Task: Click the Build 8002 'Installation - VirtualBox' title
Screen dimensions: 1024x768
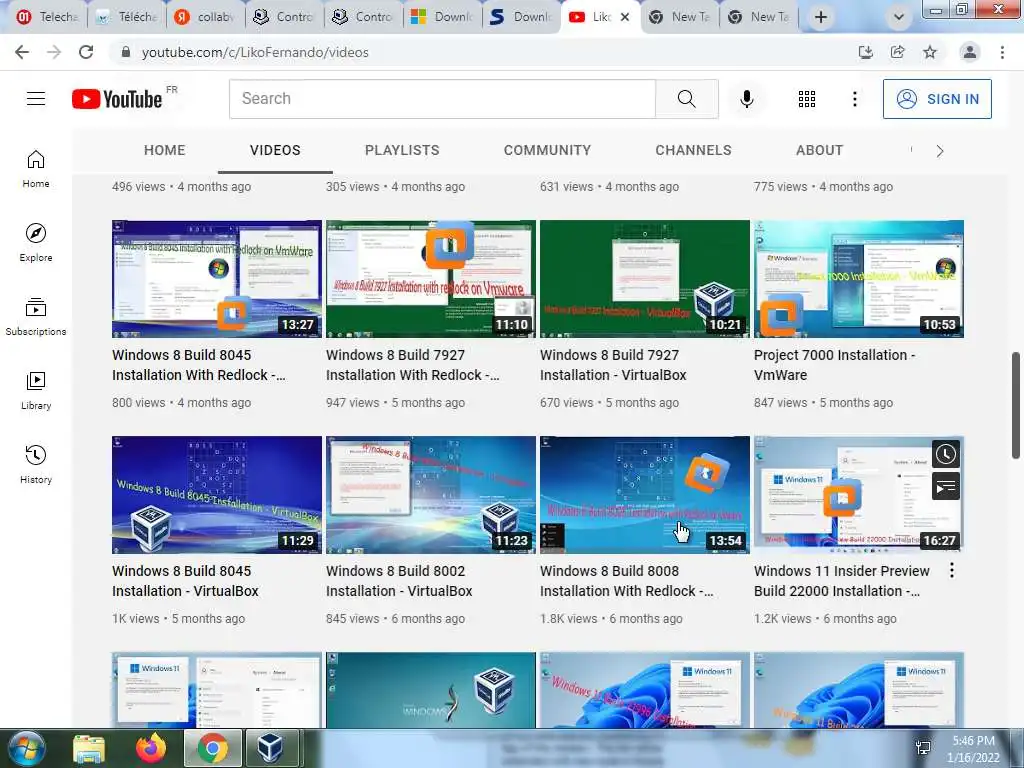Action: click(399, 581)
